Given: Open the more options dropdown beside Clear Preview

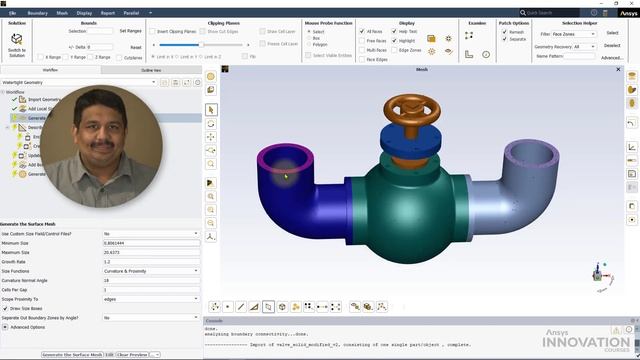Looking at the screenshot, I should point(156,355).
